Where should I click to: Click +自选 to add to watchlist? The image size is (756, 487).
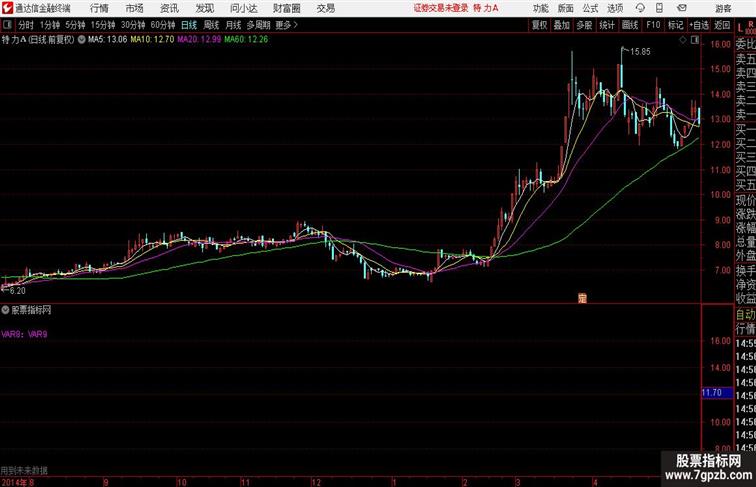pos(699,25)
